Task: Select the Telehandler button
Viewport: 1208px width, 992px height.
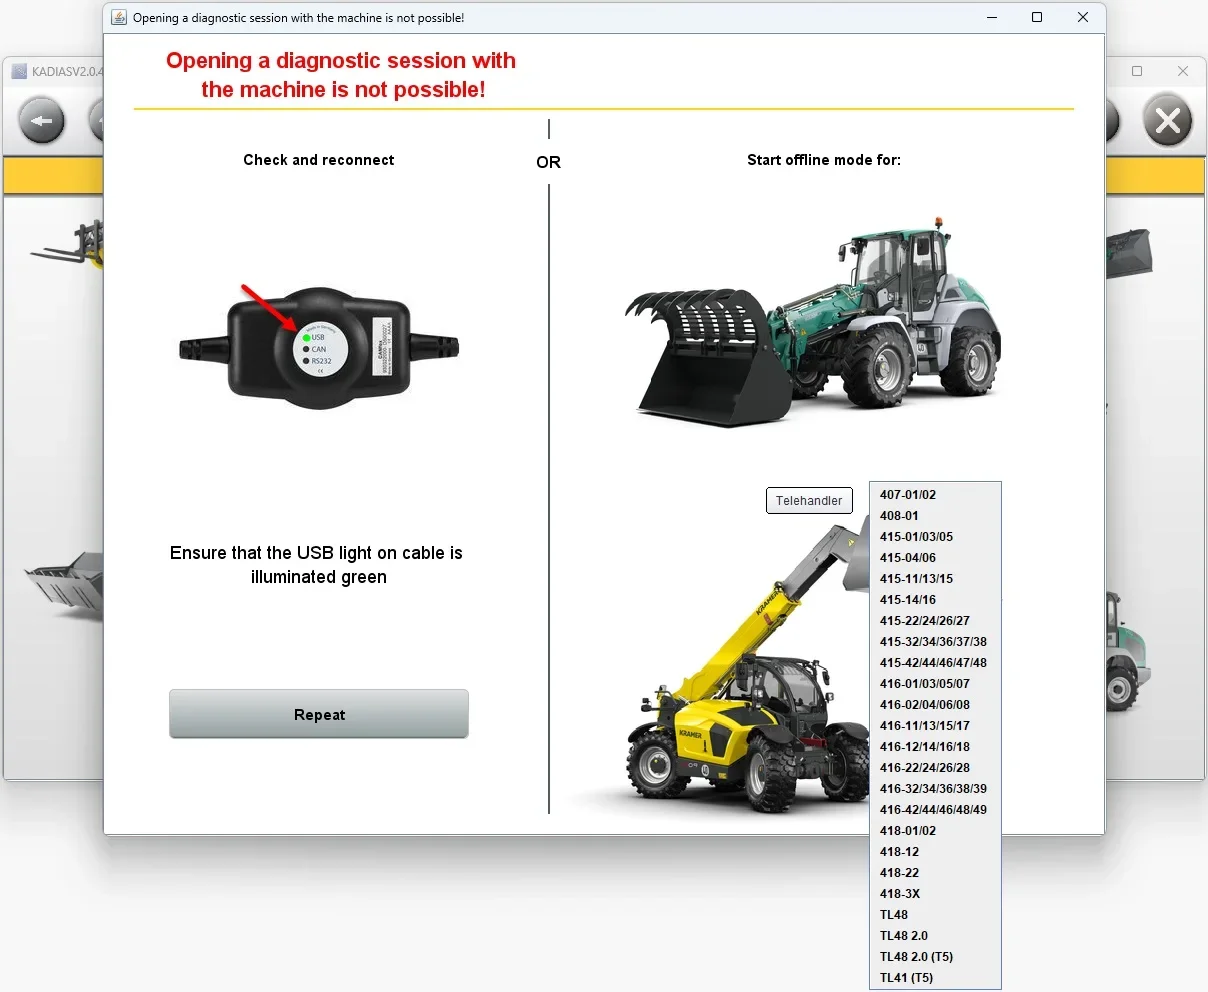Action: pos(808,500)
